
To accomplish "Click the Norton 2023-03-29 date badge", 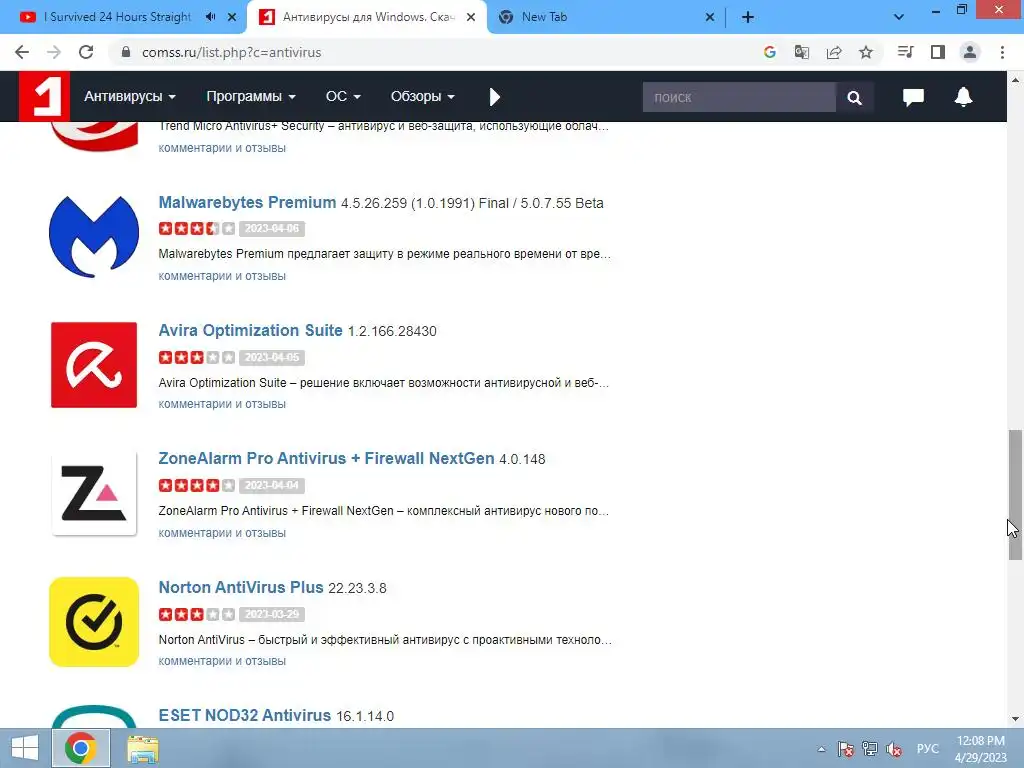I will click(272, 614).
